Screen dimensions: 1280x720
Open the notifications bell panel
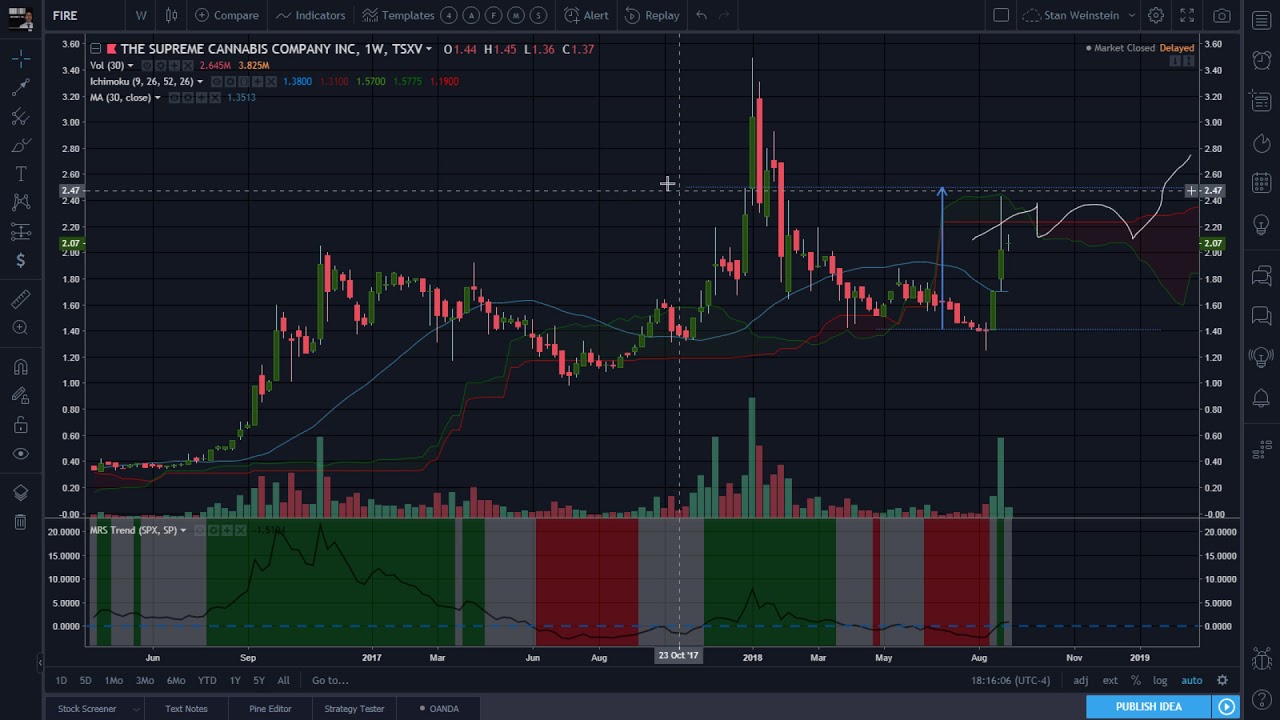(x=1261, y=399)
